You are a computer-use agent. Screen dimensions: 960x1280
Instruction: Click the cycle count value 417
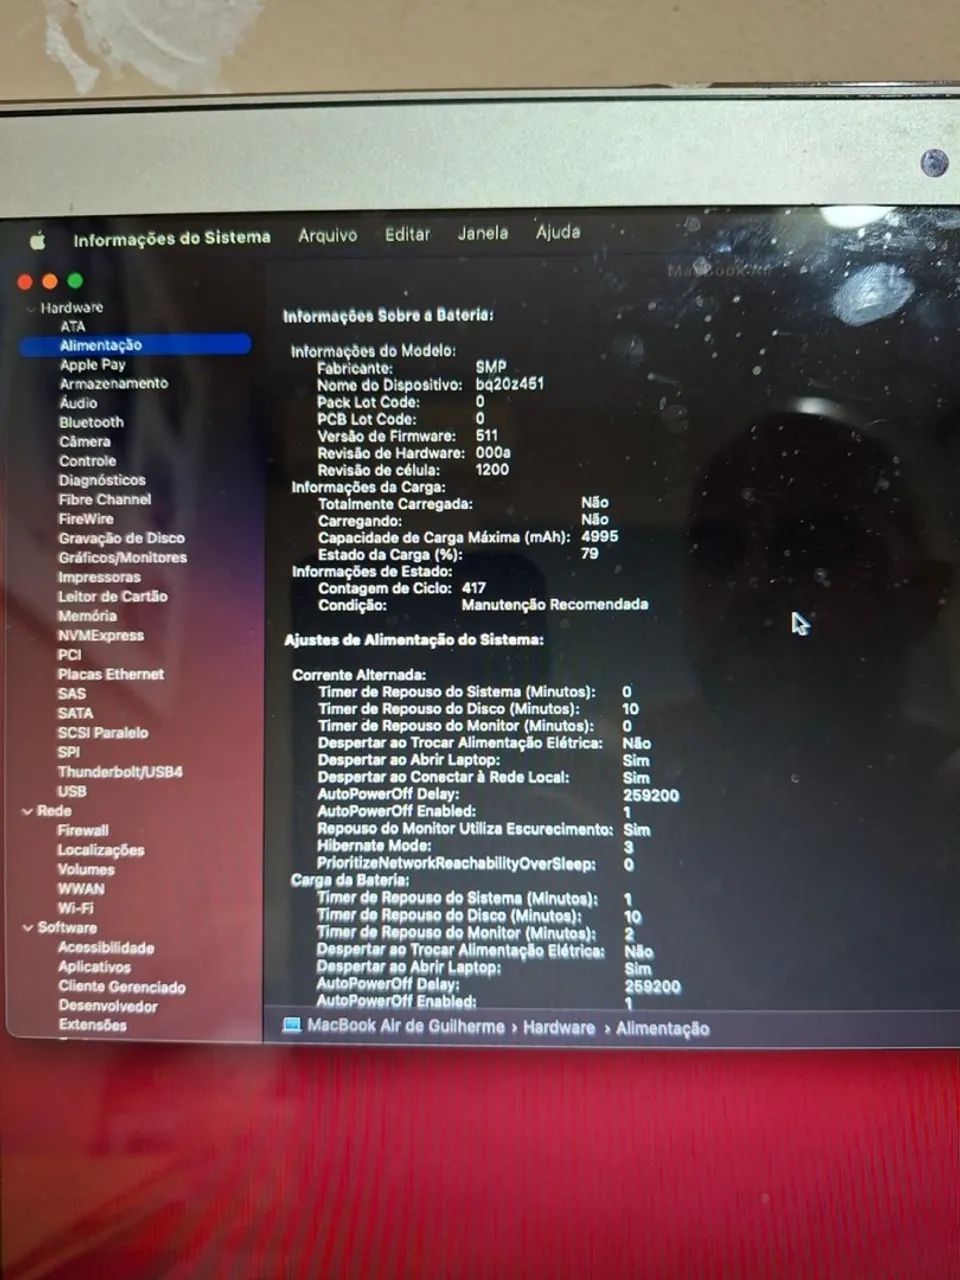coord(474,588)
